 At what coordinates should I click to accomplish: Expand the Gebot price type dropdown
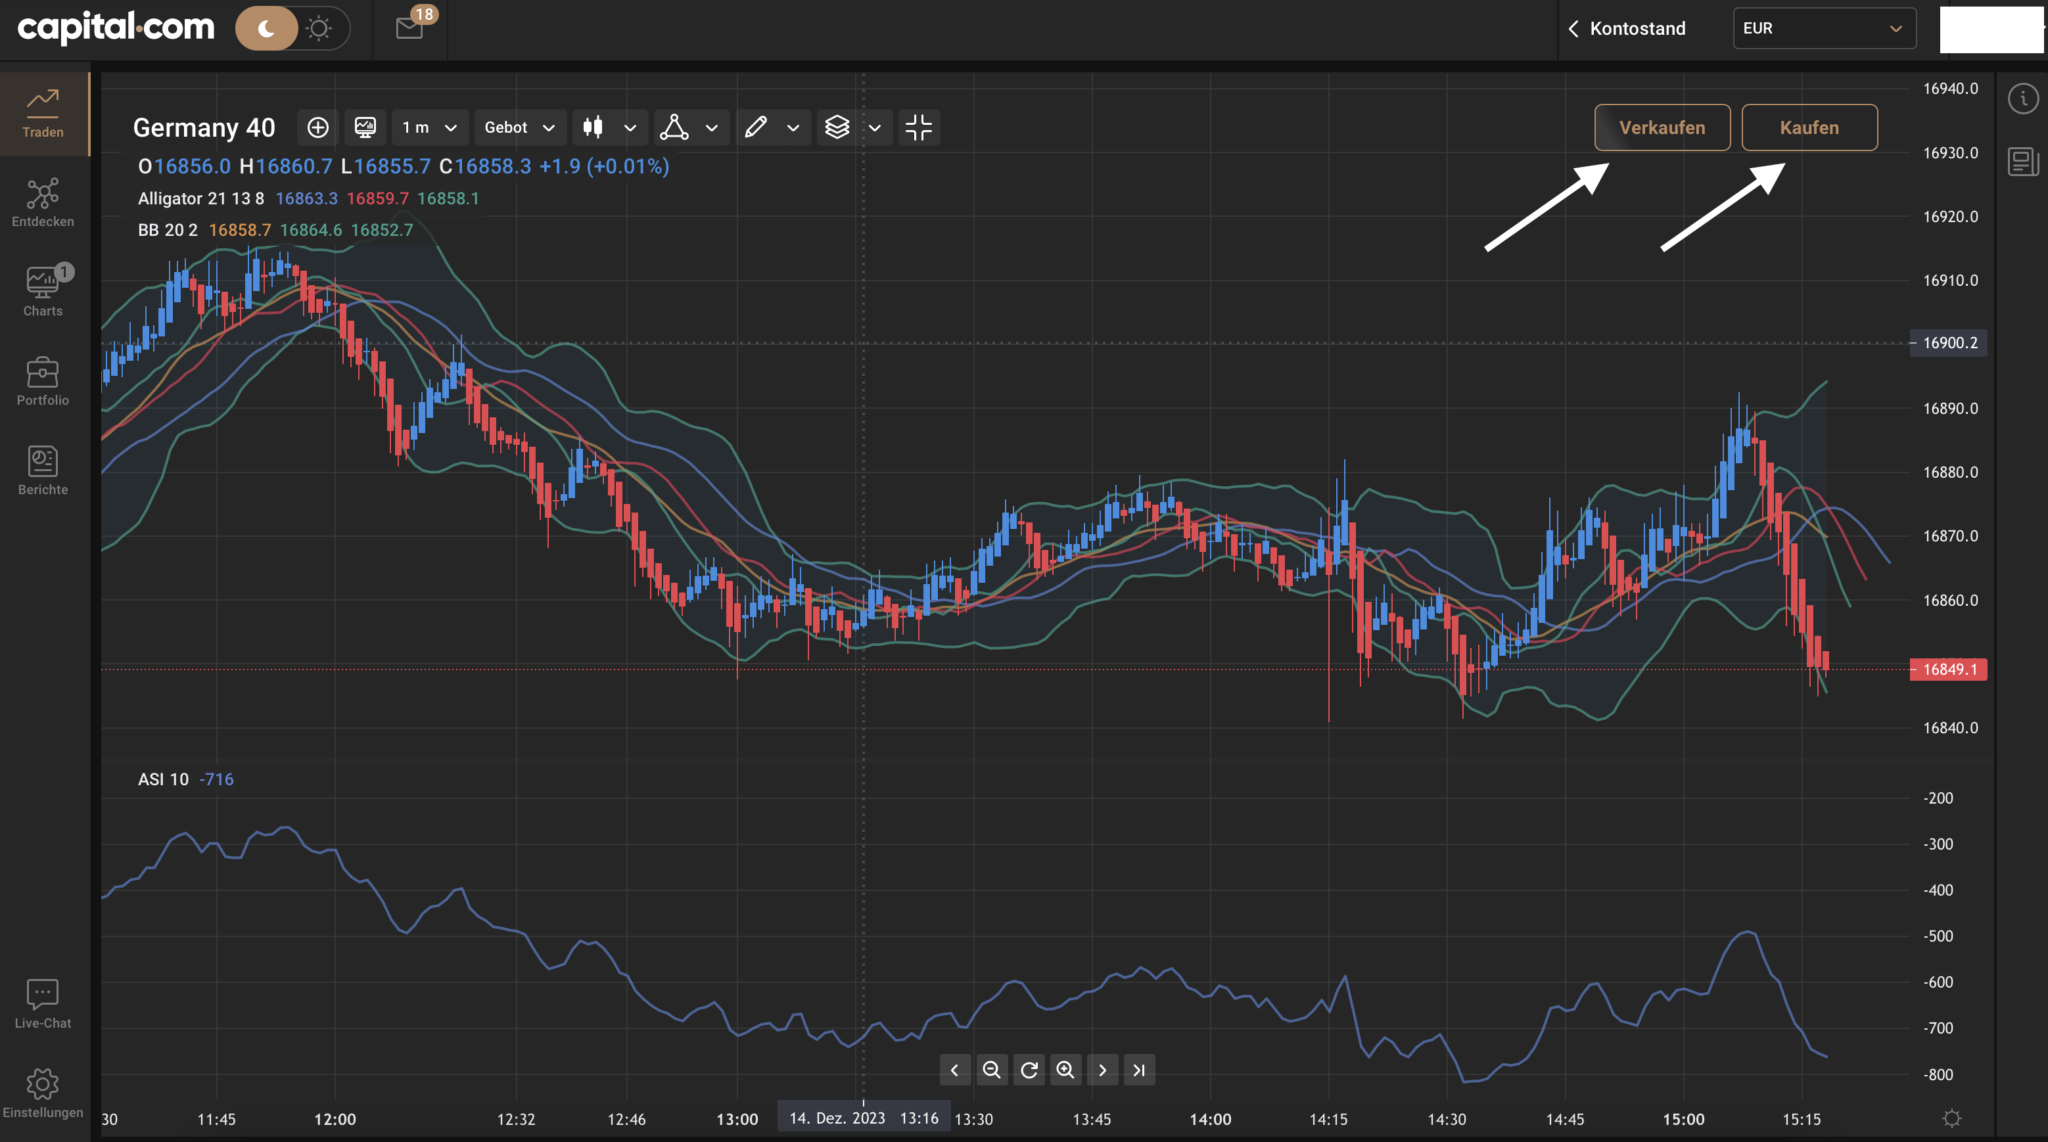(x=517, y=127)
